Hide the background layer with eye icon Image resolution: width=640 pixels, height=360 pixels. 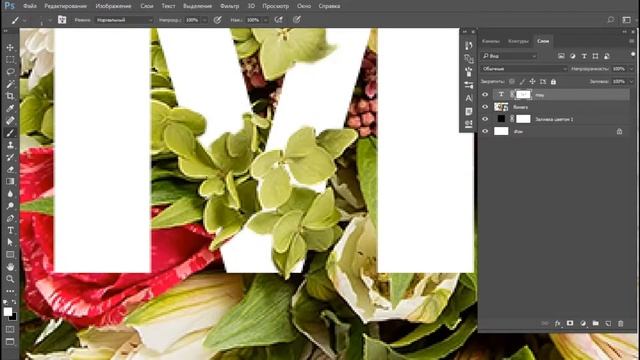[x=485, y=131]
